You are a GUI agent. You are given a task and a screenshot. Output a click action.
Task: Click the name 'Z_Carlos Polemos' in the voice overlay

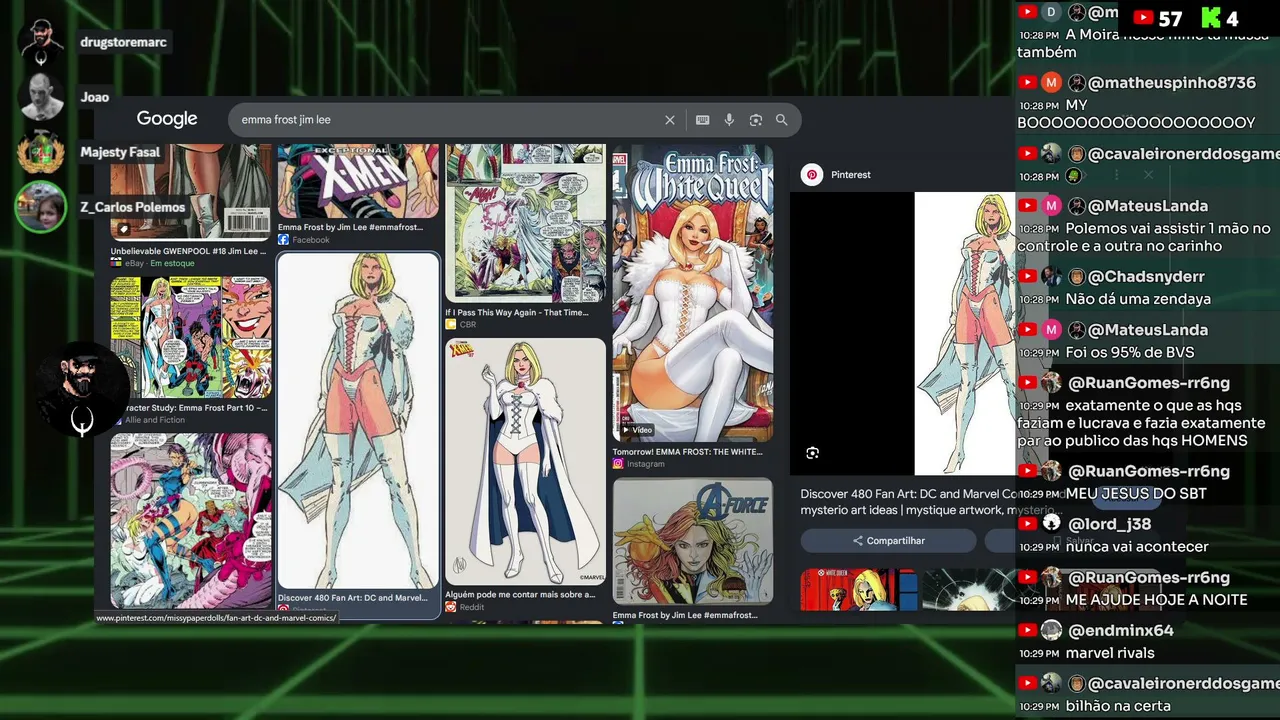click(133, 207)
